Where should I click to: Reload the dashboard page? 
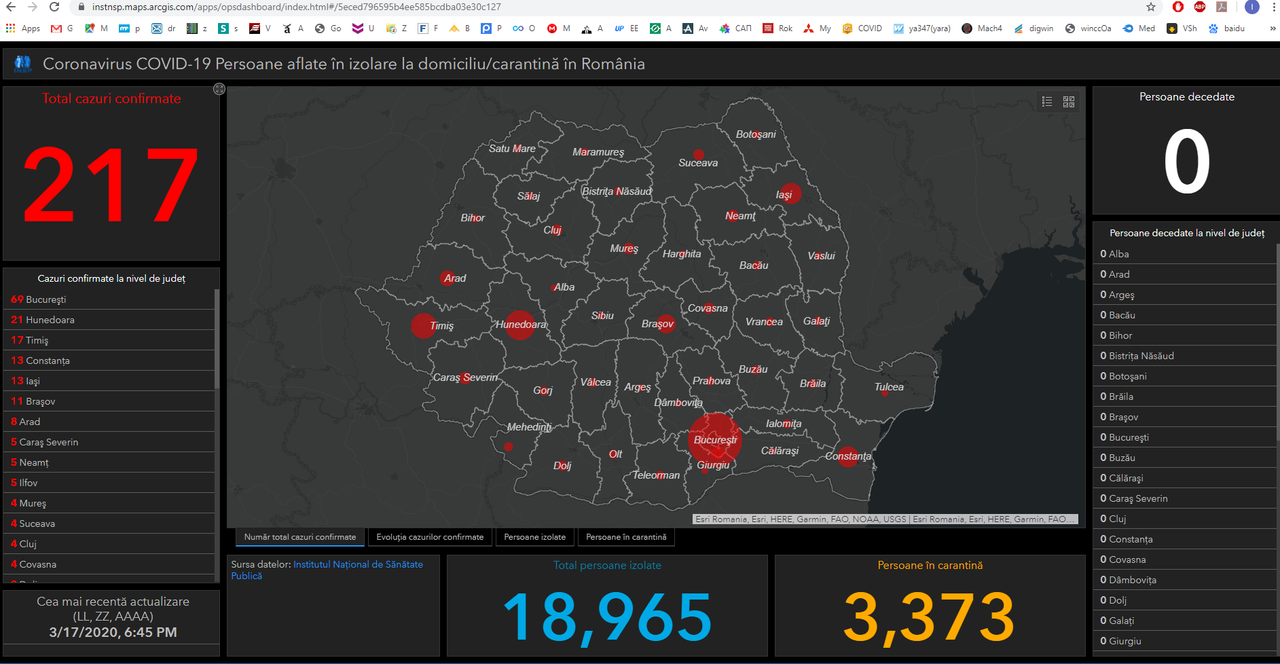coord(54,7)
